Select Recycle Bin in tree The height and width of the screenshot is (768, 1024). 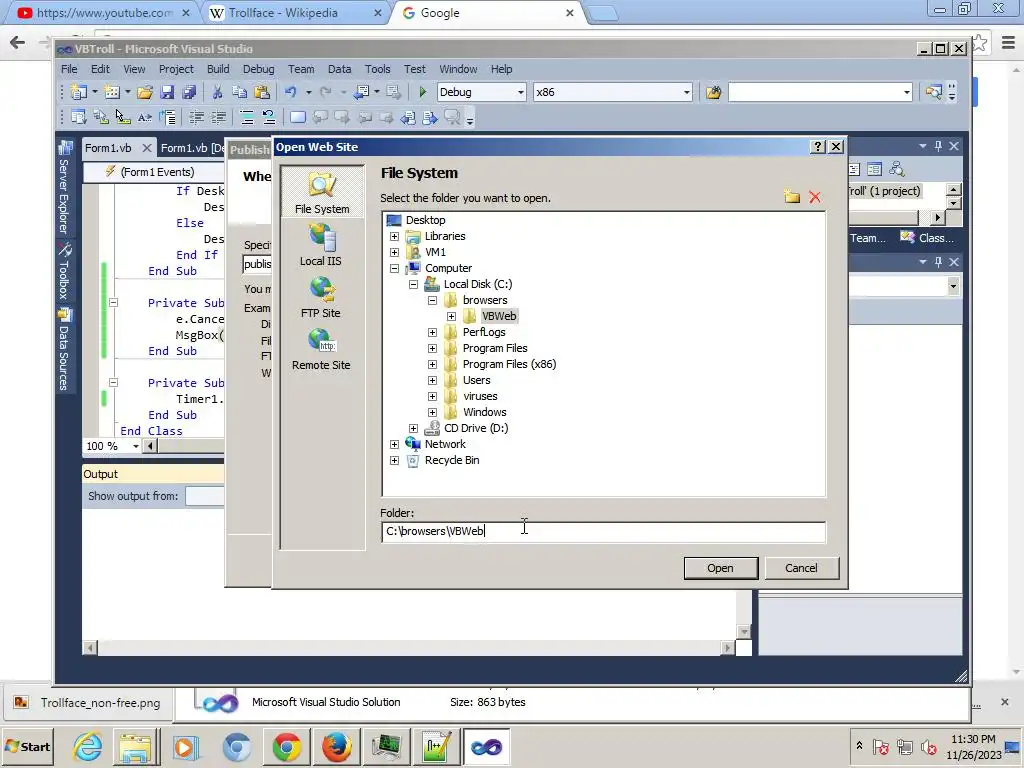click(x=452, y=460)
